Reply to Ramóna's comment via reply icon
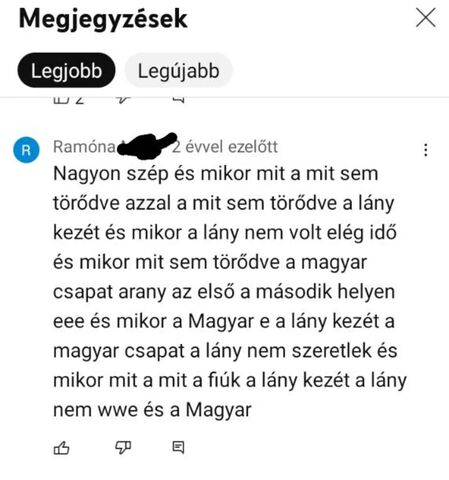The width and height of the screenshot is (449, 480). 178,447
